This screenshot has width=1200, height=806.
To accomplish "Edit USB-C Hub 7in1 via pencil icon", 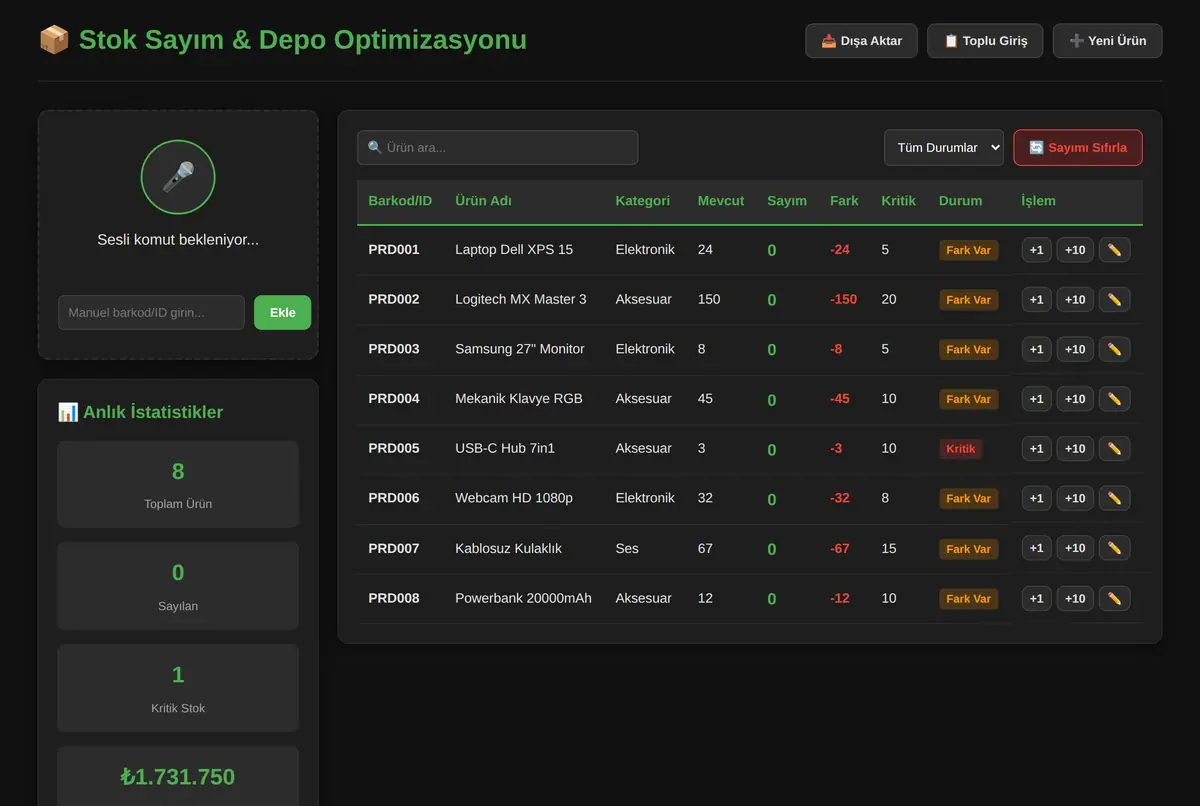I will pyautogui.click(x=1114, y=449).
